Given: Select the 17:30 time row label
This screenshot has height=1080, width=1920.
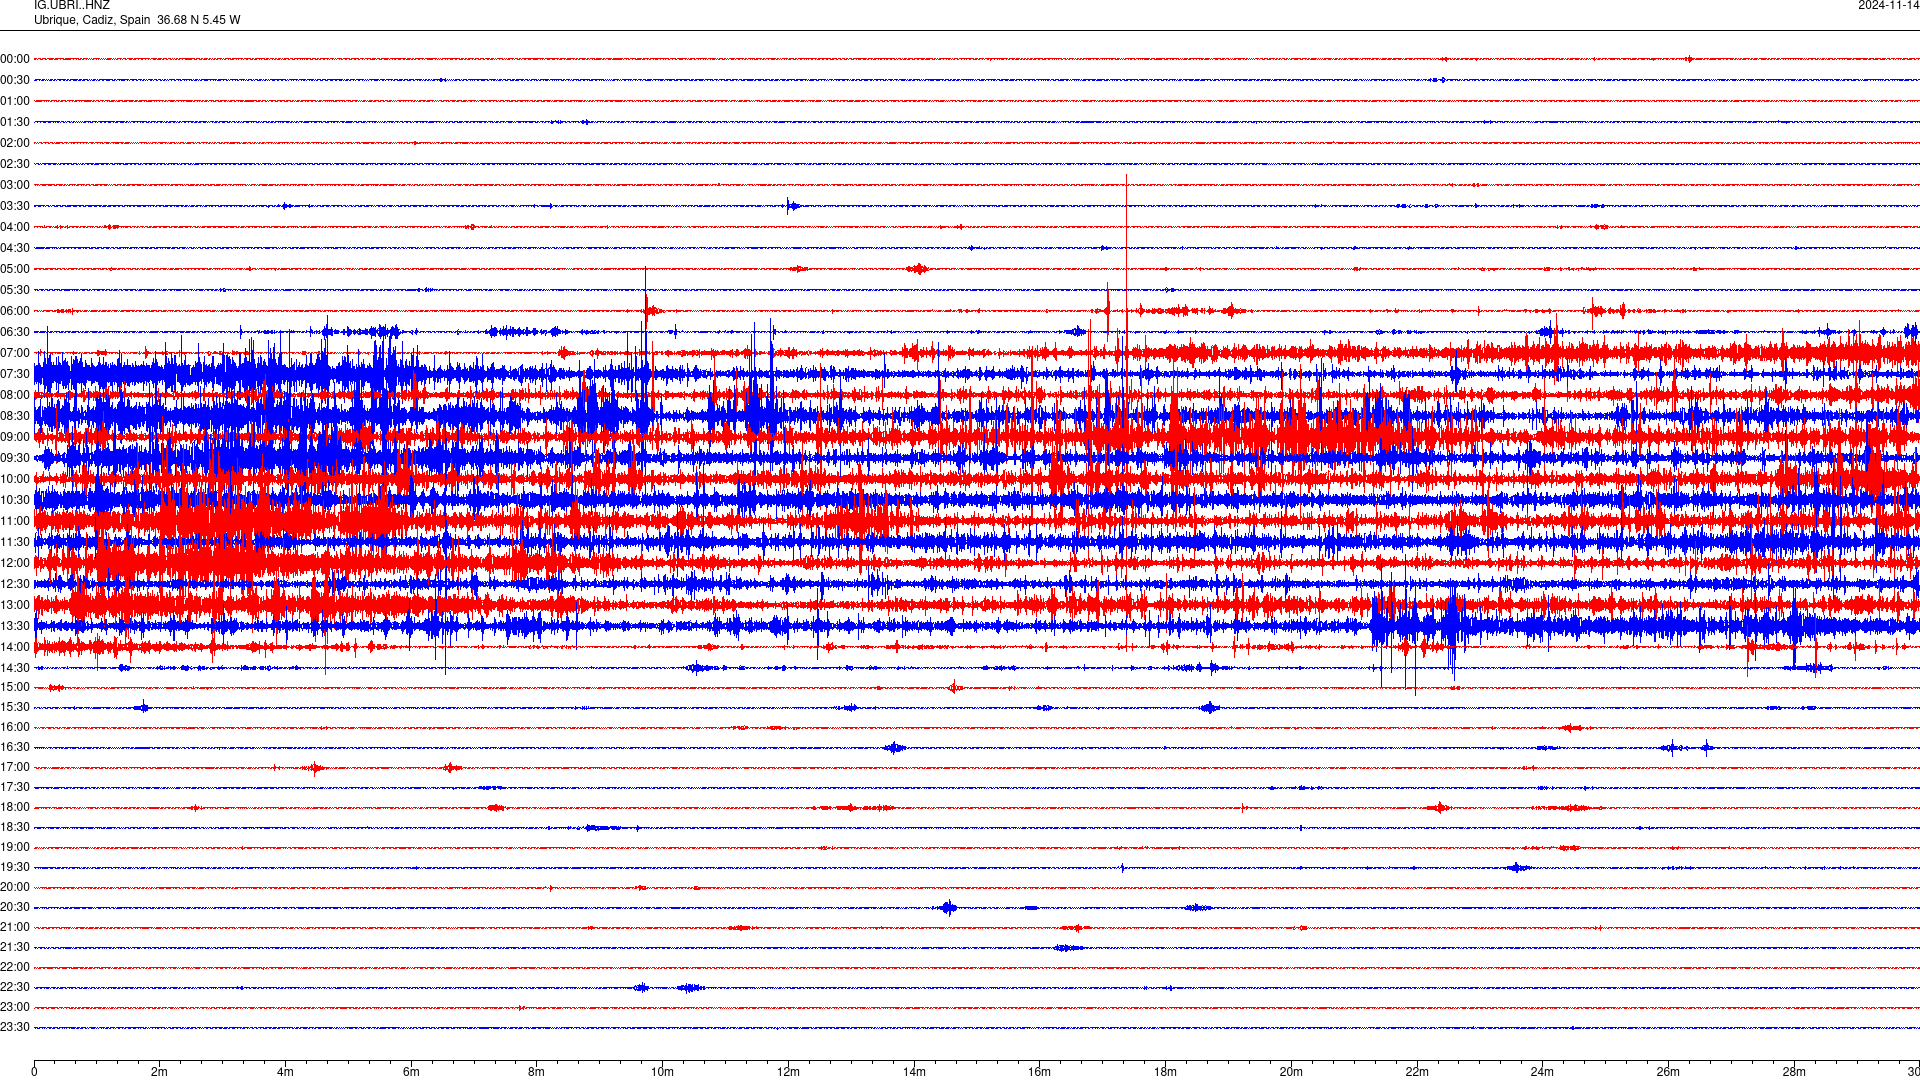Looking at the screenshot, I should [15, 787].
